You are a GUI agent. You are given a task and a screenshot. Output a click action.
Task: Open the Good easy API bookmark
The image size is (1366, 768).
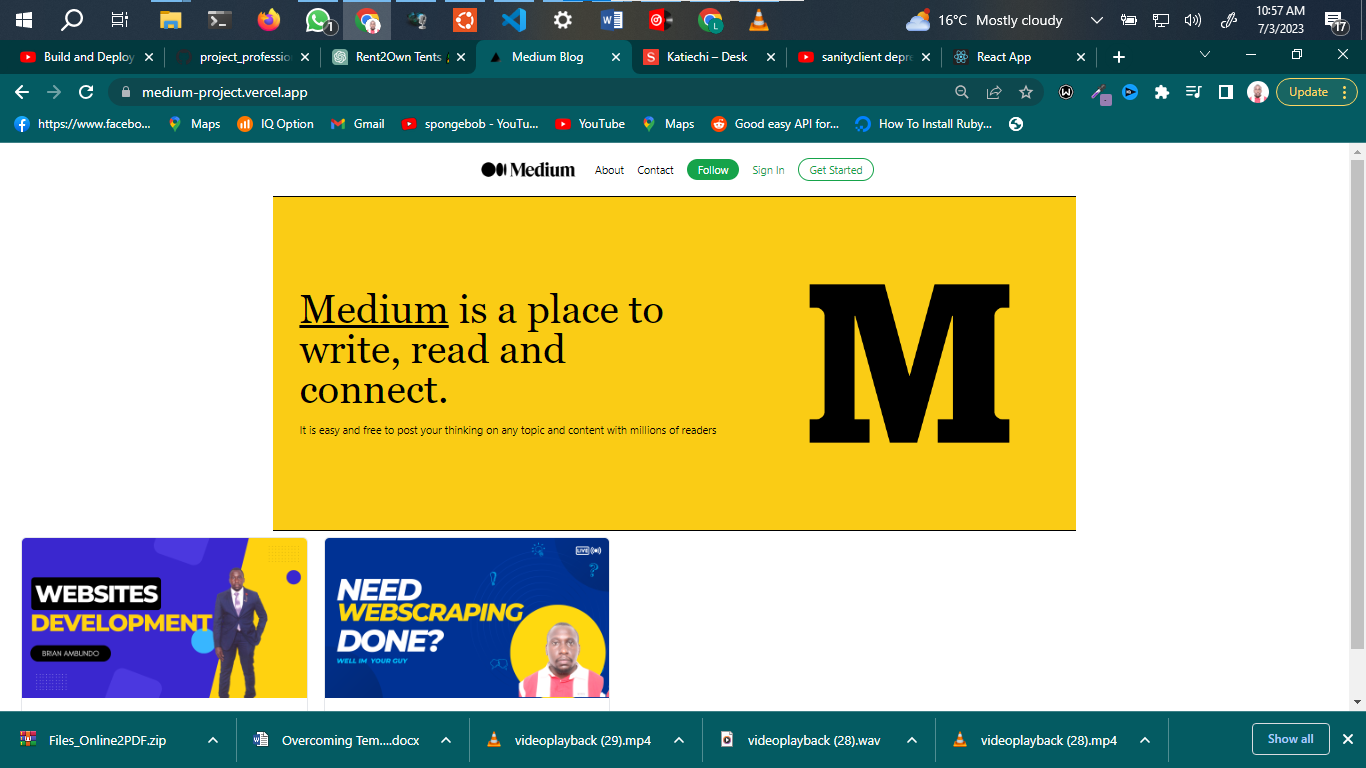(x=775, y=124)
